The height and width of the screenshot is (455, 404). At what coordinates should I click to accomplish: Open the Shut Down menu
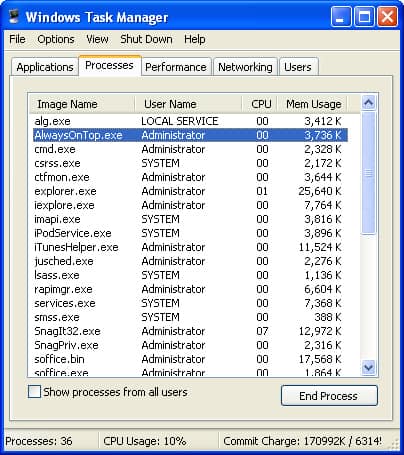(146, 39)
